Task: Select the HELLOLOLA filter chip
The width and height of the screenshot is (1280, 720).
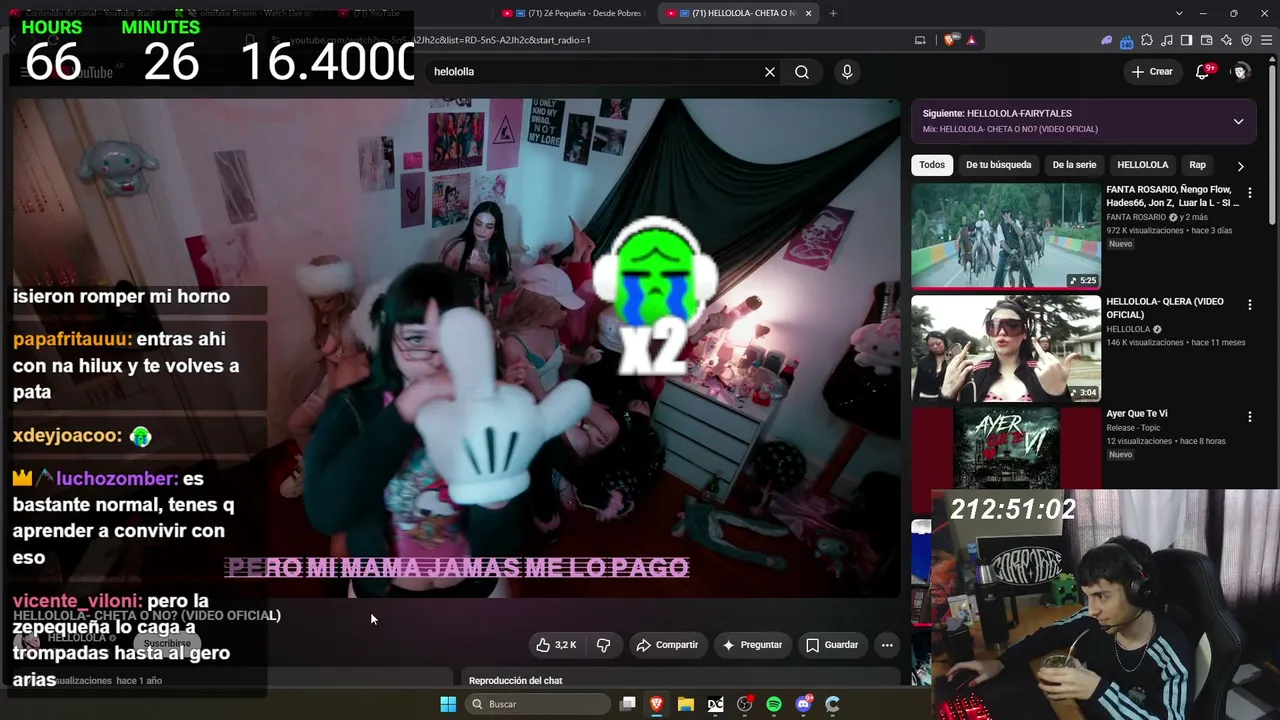Action: coord(1143,165)
